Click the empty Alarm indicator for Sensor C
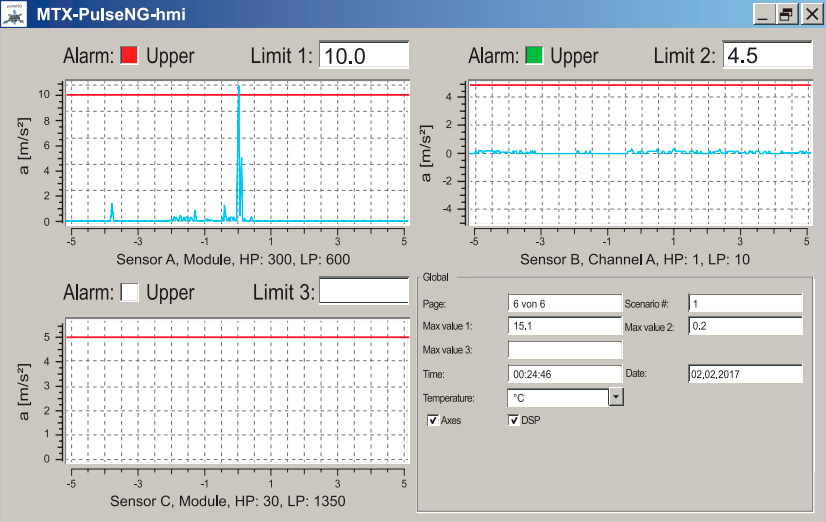826x522 pixels. [129, 292]
